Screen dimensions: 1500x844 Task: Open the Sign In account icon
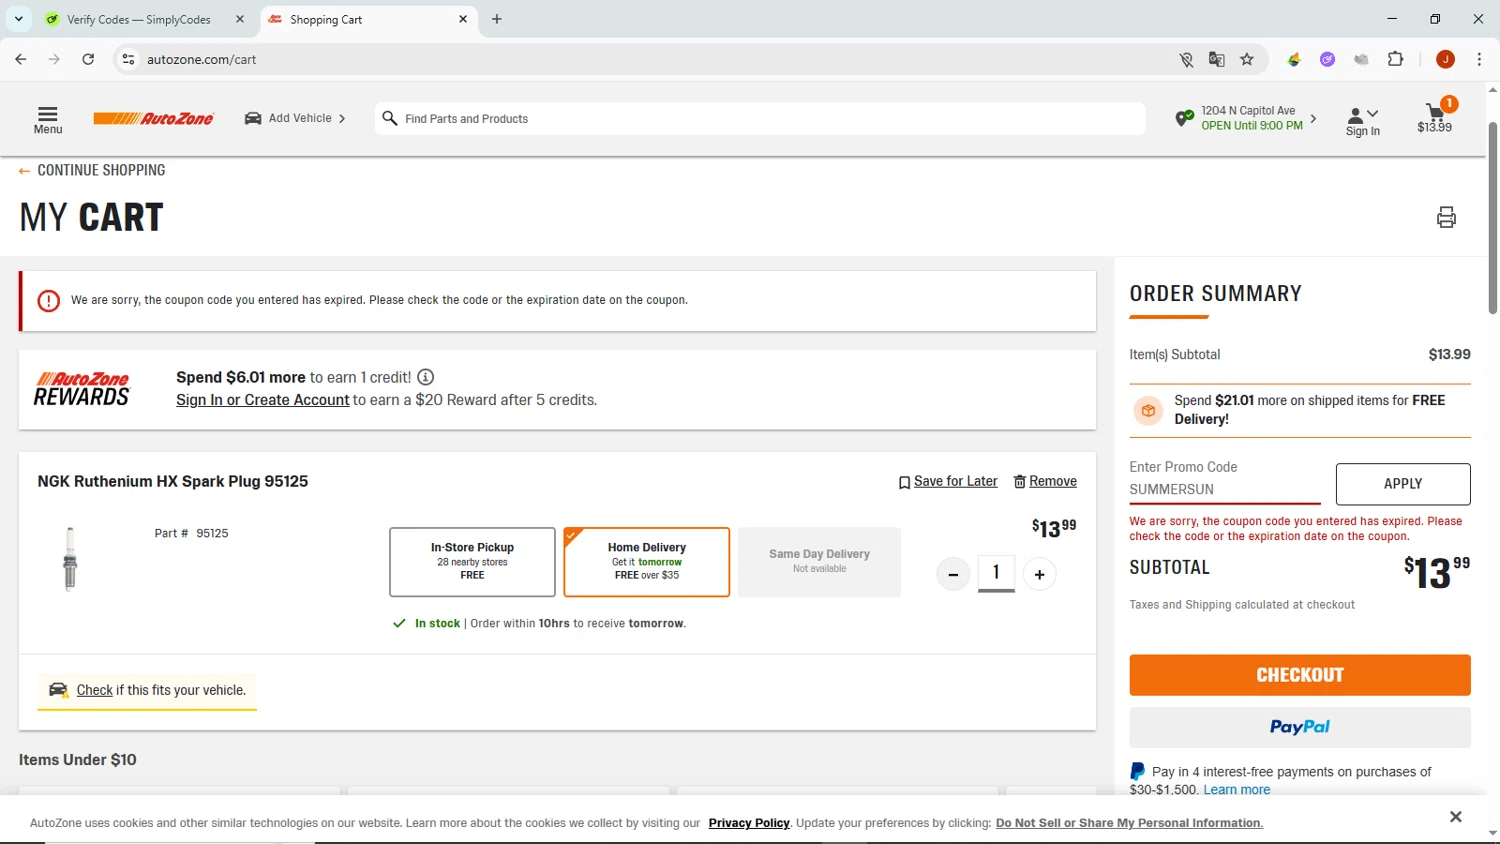(1355, 116)
